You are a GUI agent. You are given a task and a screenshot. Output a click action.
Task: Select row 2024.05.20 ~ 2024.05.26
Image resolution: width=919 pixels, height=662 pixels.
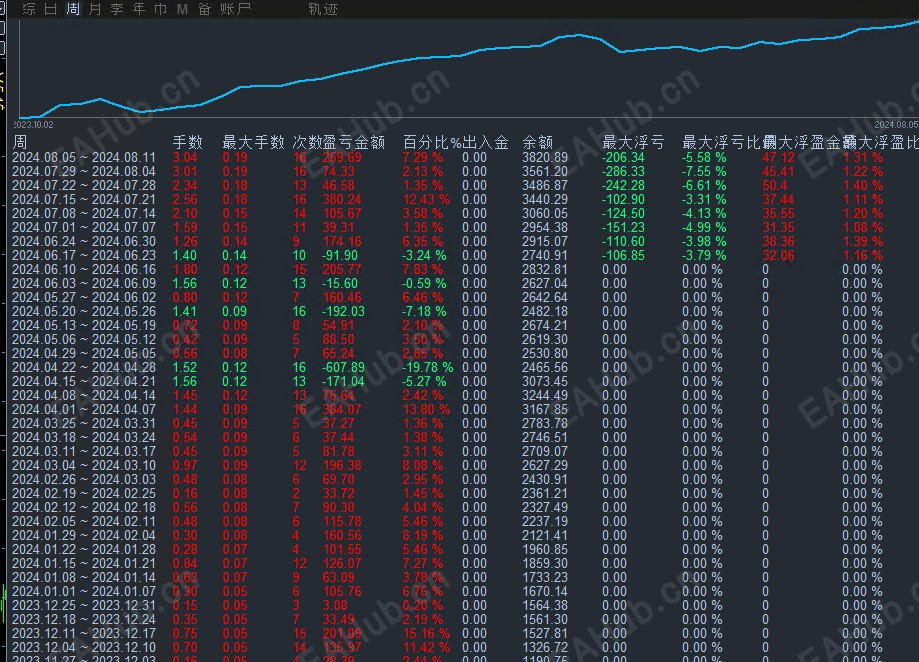[460, 312]
